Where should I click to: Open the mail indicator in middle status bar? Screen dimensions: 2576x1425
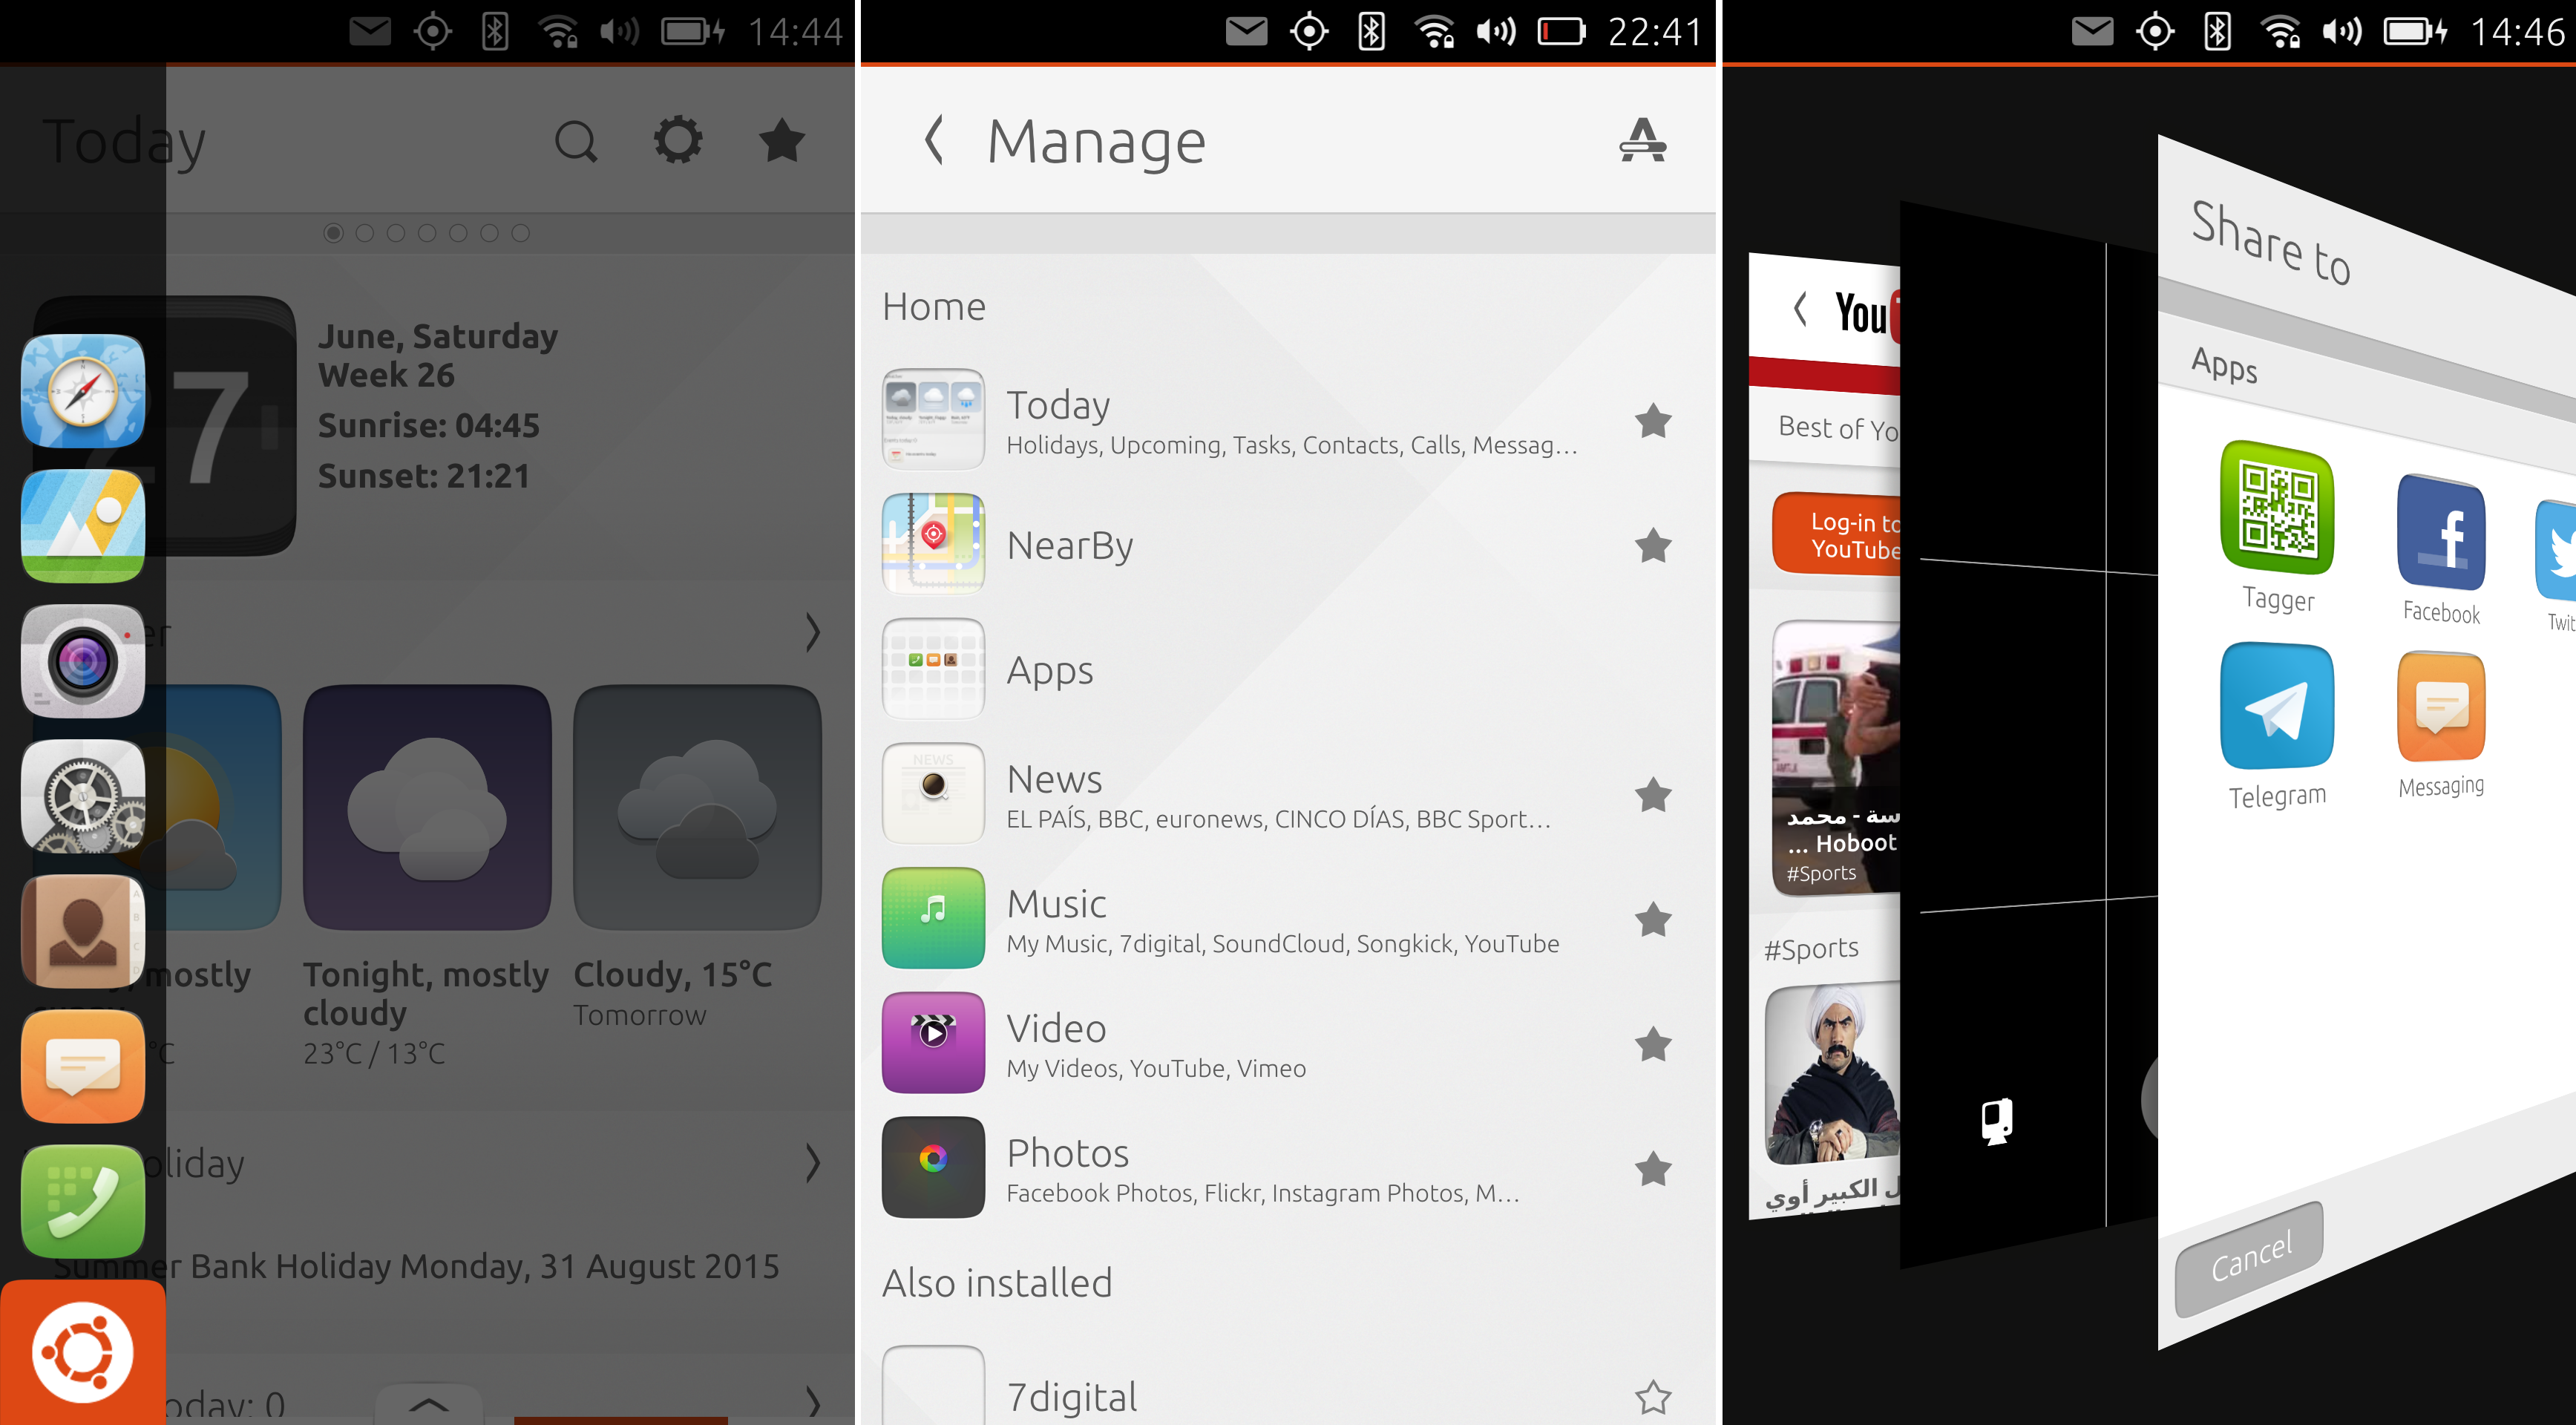[x=1246, y=32]
